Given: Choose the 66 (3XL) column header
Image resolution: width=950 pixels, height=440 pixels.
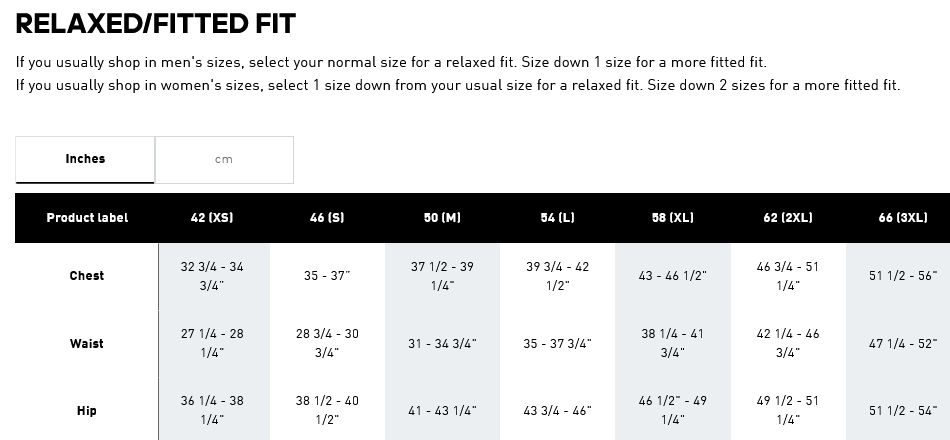Looking at the screenshot, I should (x=902, y=217).
